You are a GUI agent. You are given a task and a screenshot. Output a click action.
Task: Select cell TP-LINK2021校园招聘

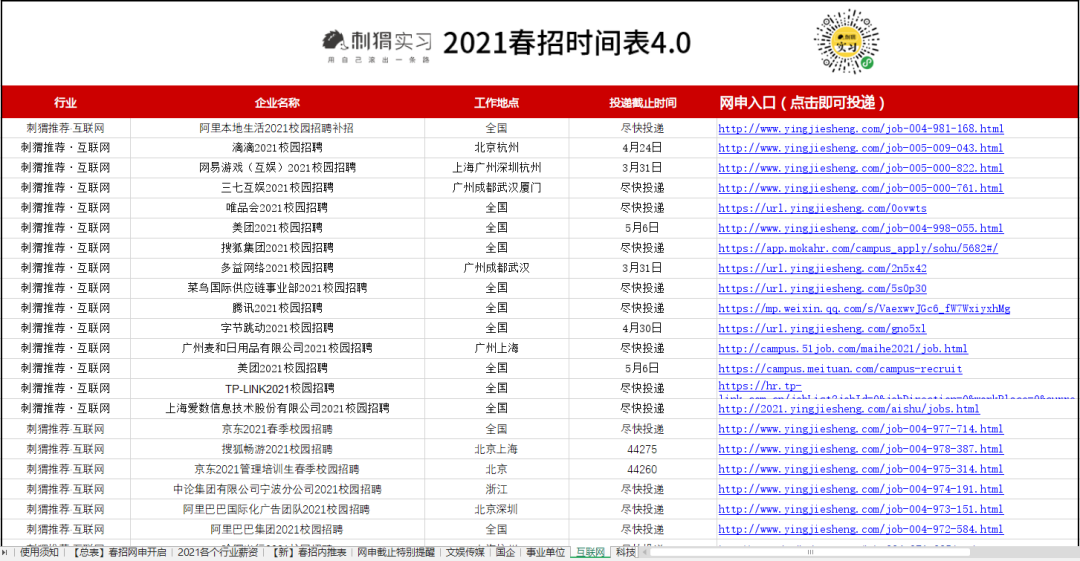(x=277, y=388)
